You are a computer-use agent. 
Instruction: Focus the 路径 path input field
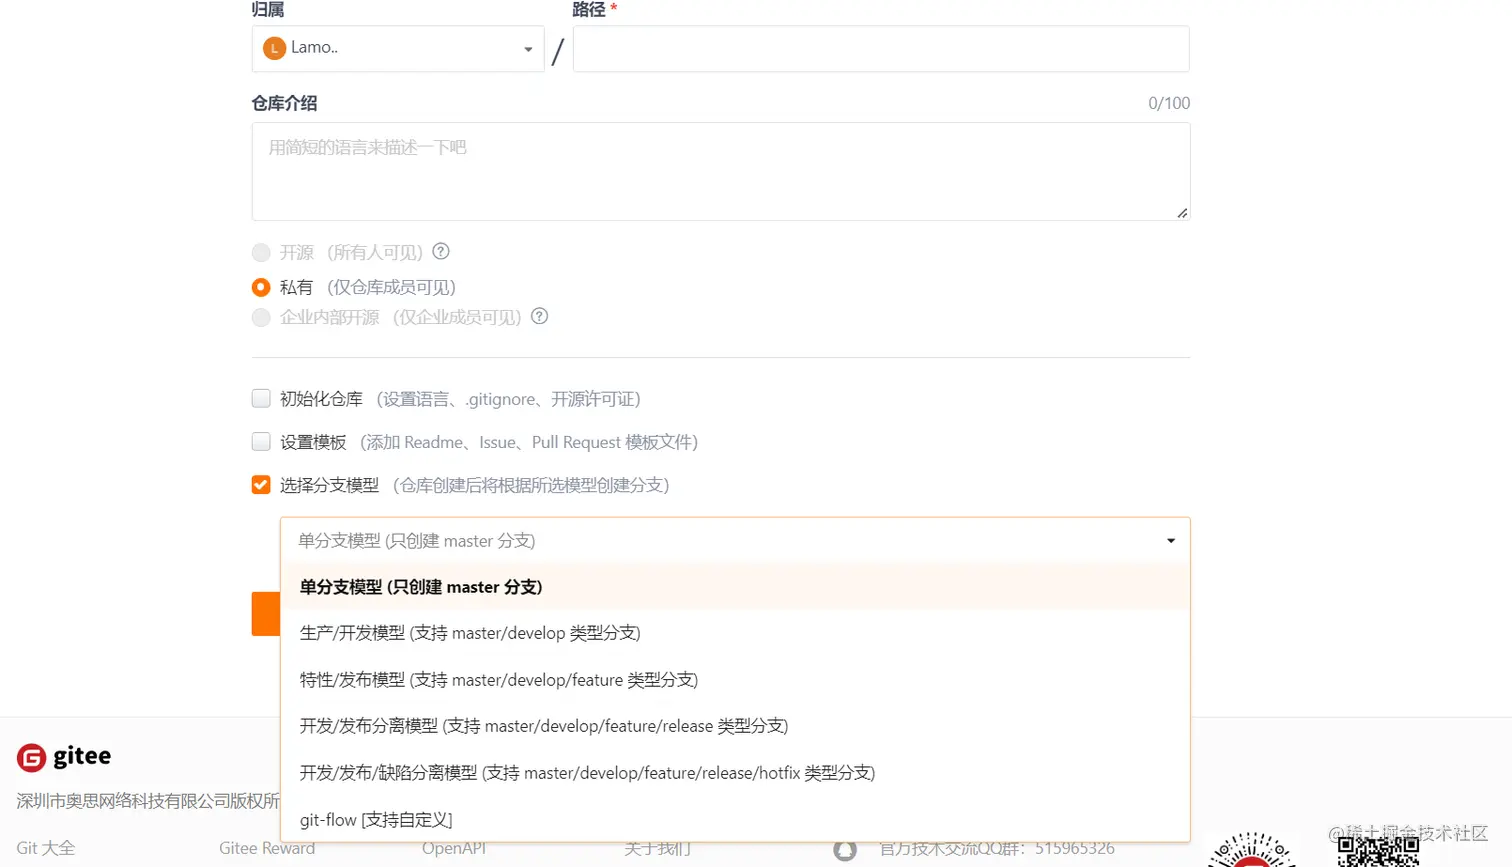881,48
